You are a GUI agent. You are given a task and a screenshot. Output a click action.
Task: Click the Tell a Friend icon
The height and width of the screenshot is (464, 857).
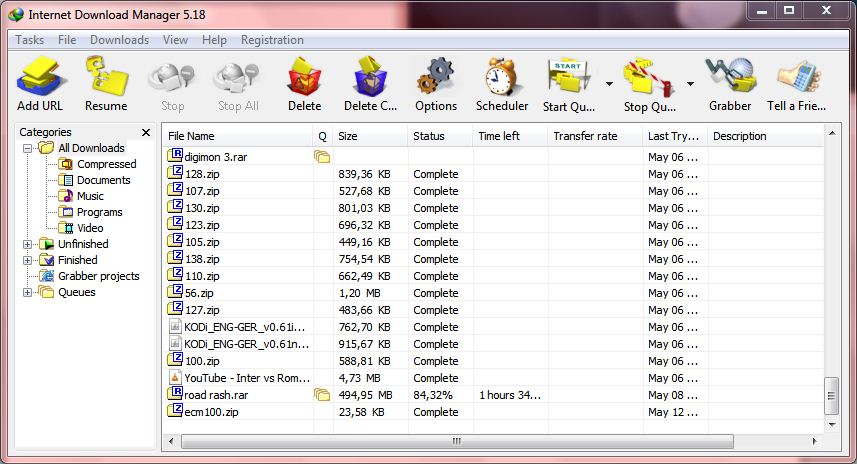pyautogui.click(x=797, y=77)
